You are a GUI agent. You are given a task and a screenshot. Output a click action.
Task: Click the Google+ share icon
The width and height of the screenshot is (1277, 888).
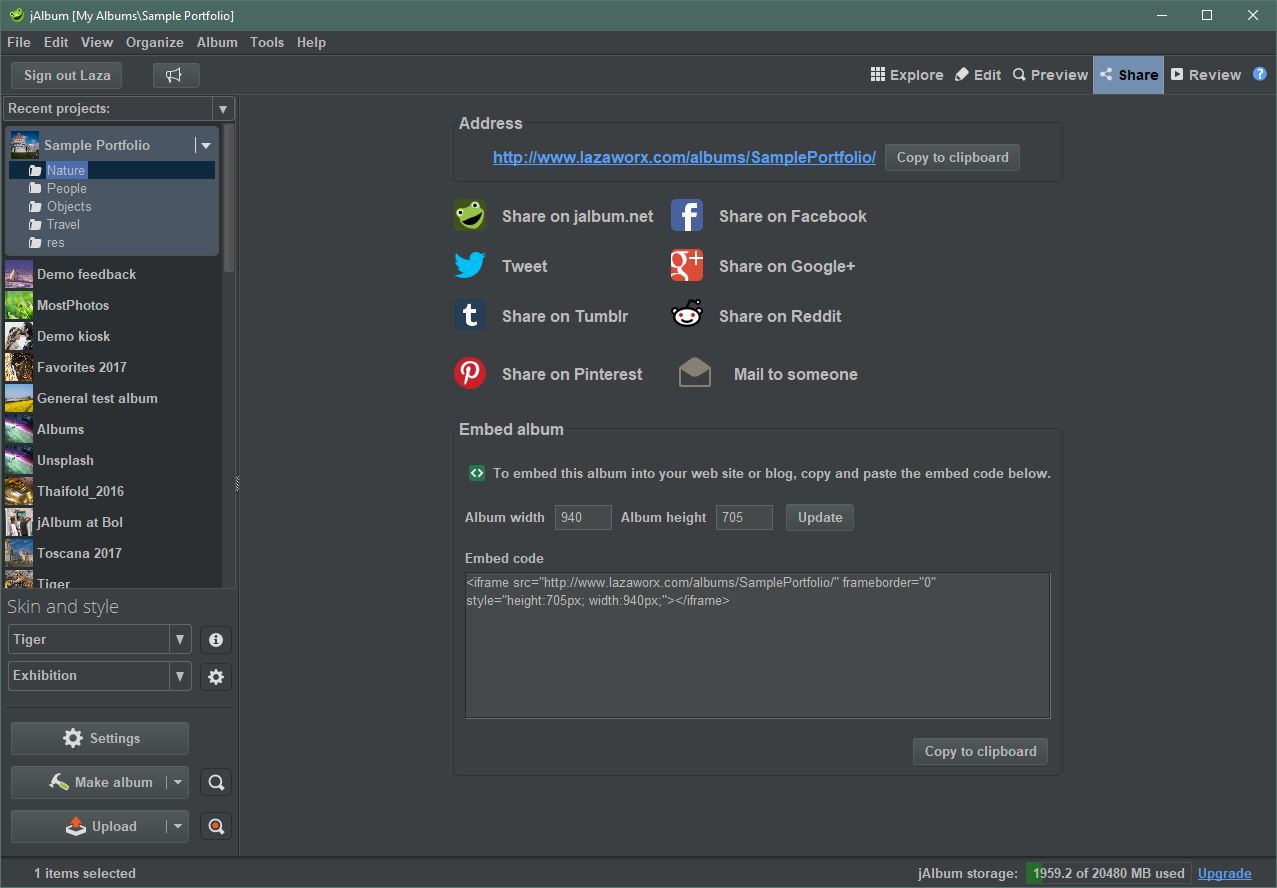(x=687, y=266)
